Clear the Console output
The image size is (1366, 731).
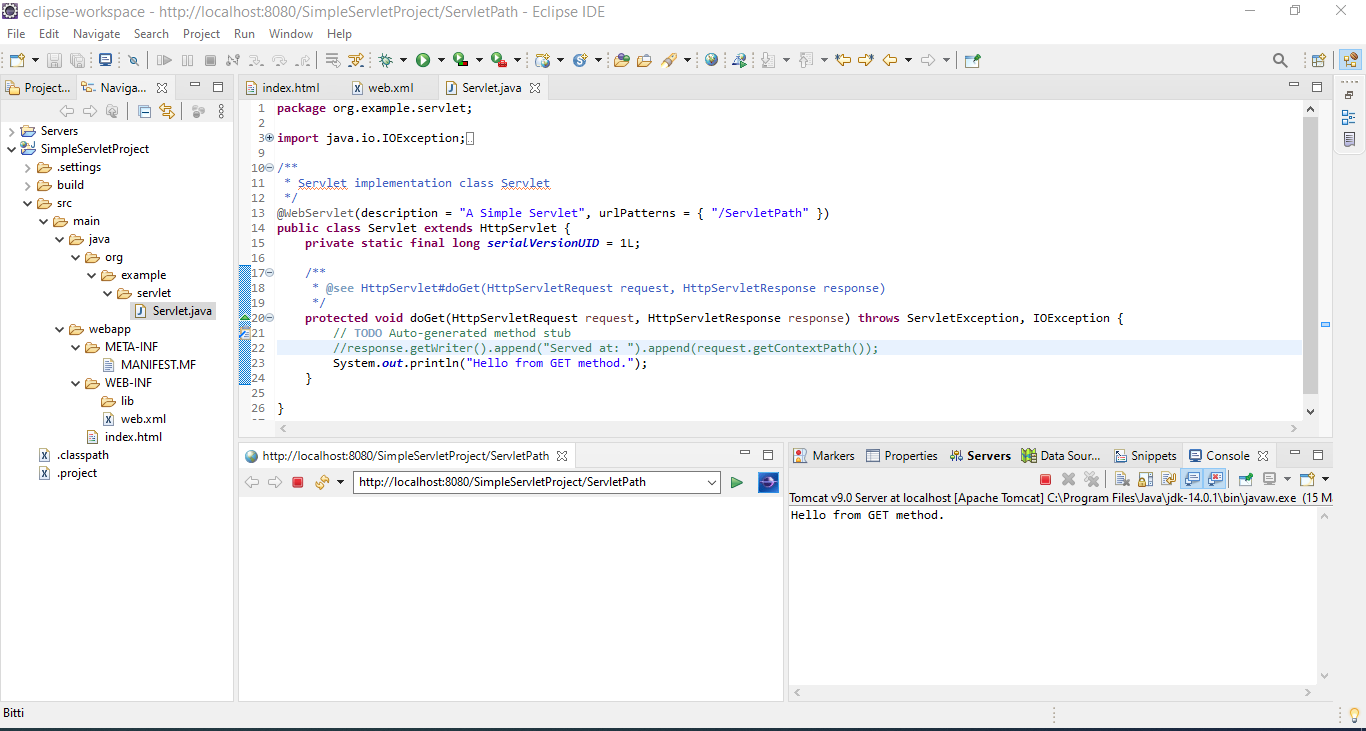[1122, 479]
